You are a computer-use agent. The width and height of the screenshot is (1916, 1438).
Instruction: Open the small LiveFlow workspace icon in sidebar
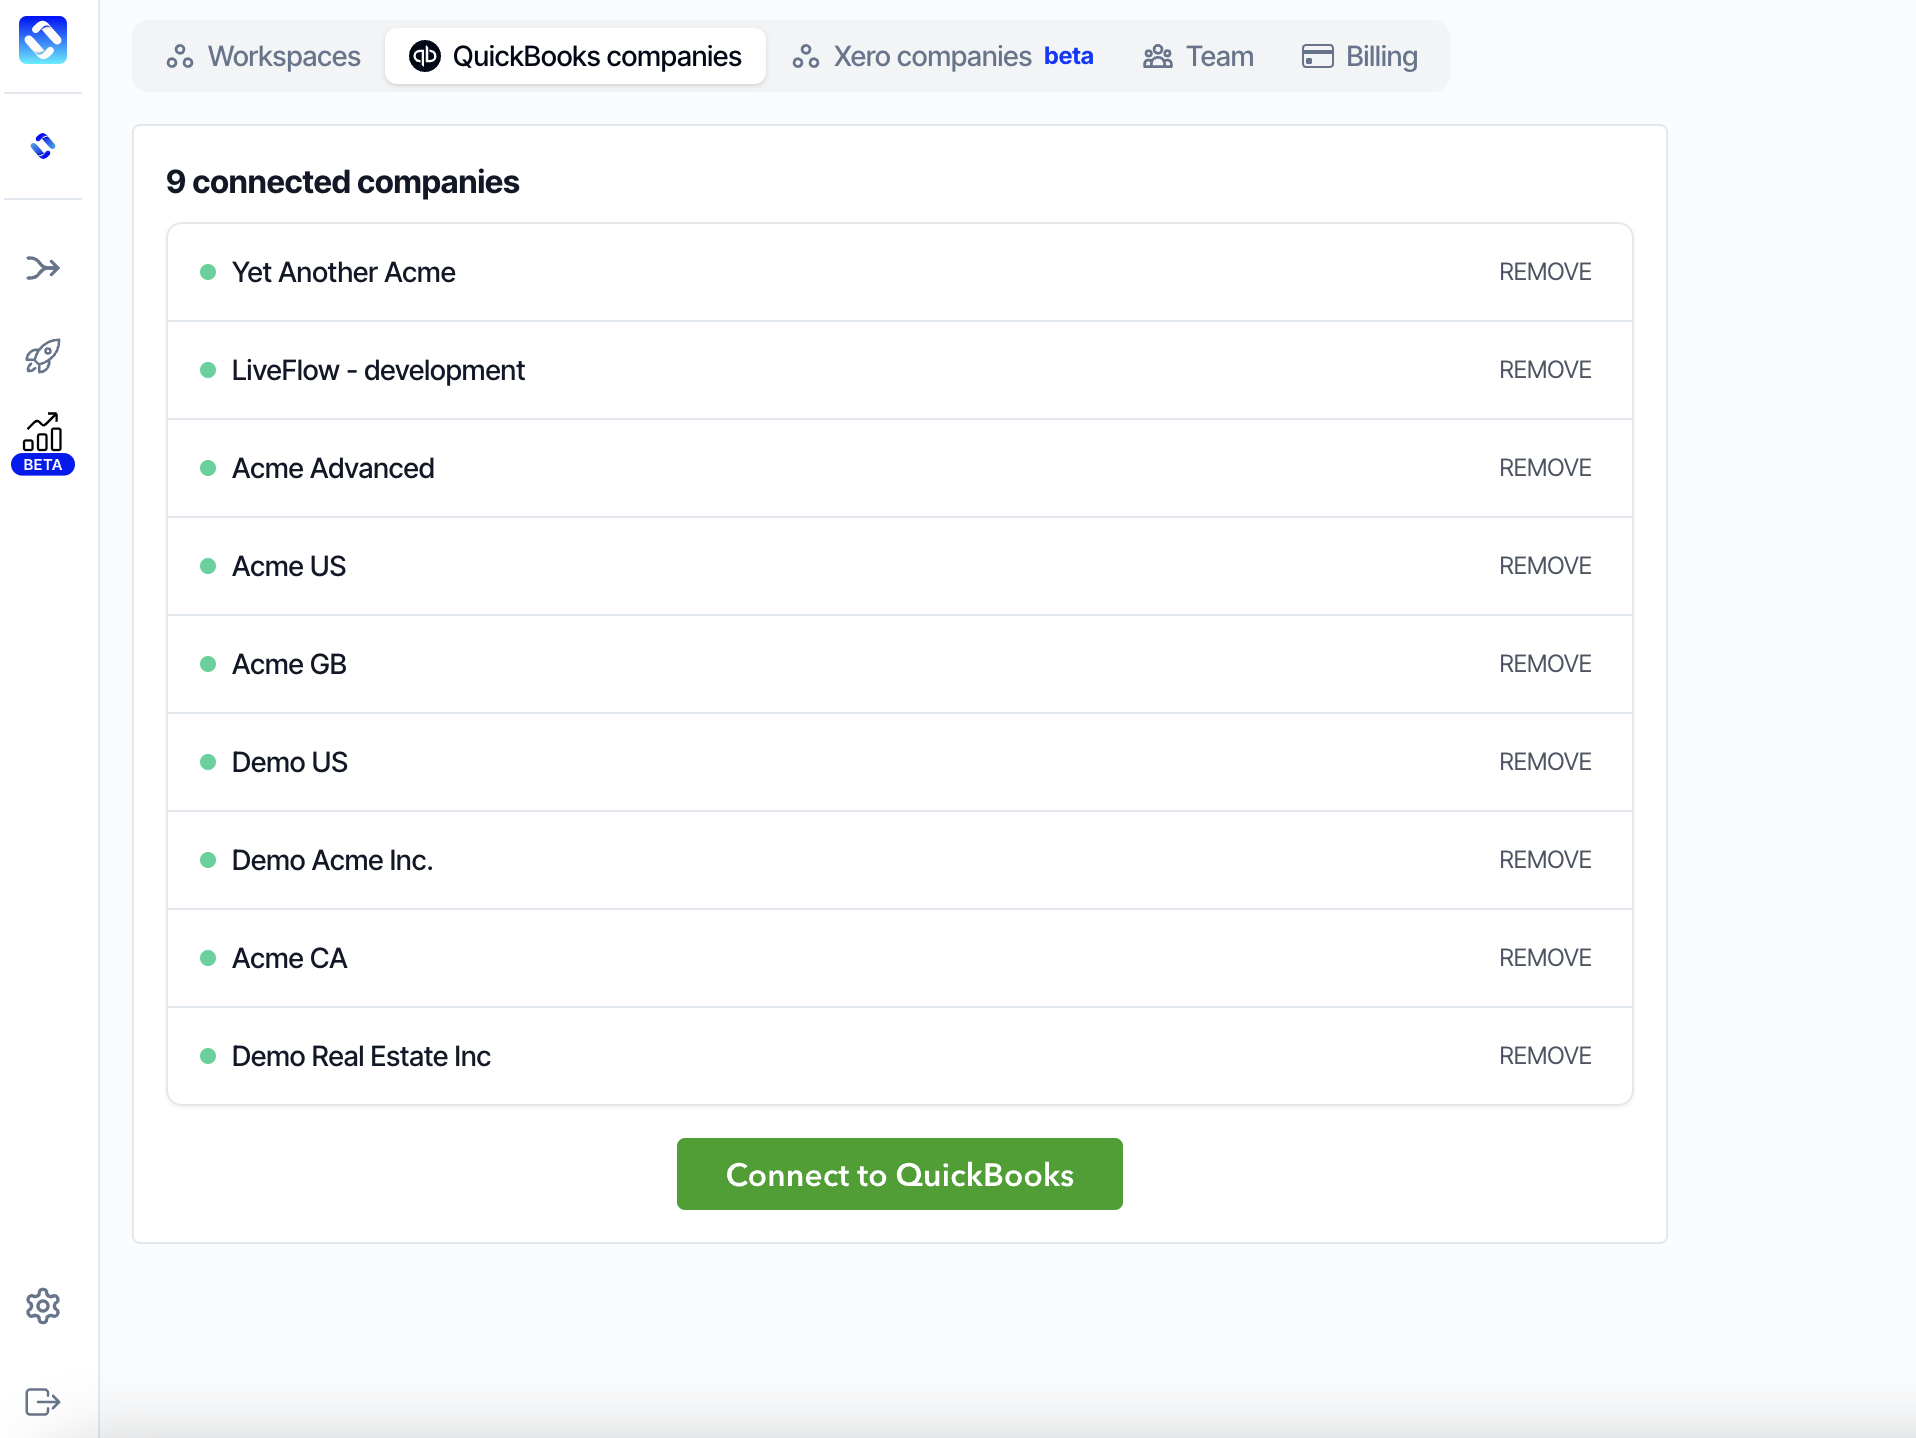tap(43, 147)
